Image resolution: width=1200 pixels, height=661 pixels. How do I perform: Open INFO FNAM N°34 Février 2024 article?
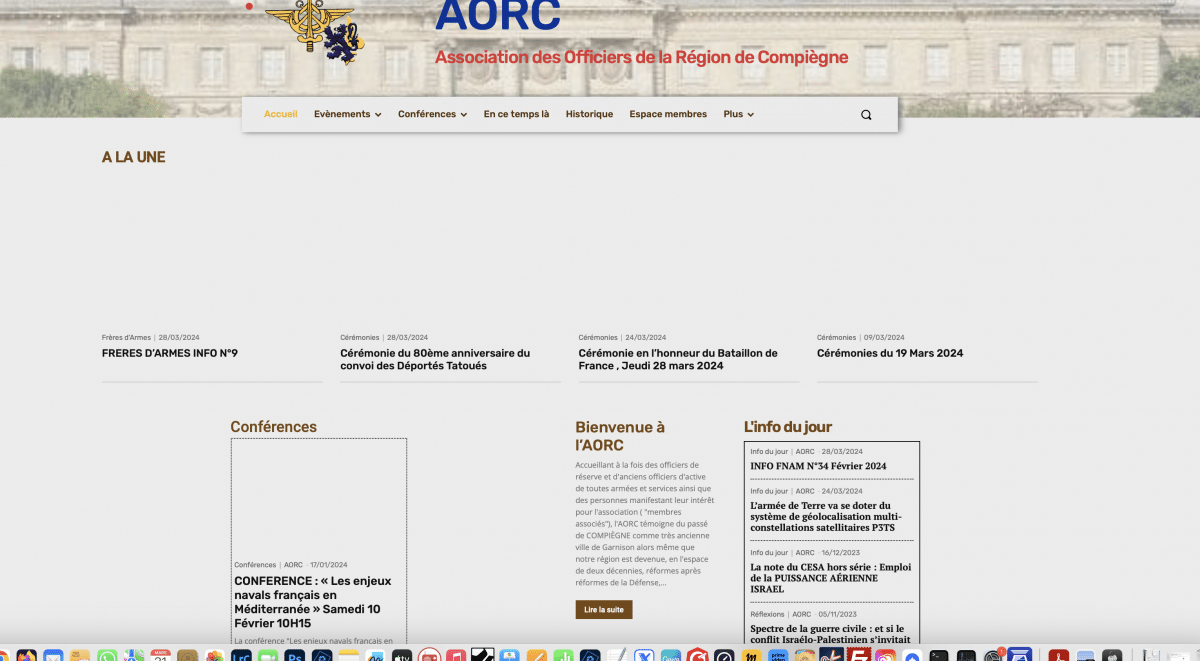[x=818, y=466]
